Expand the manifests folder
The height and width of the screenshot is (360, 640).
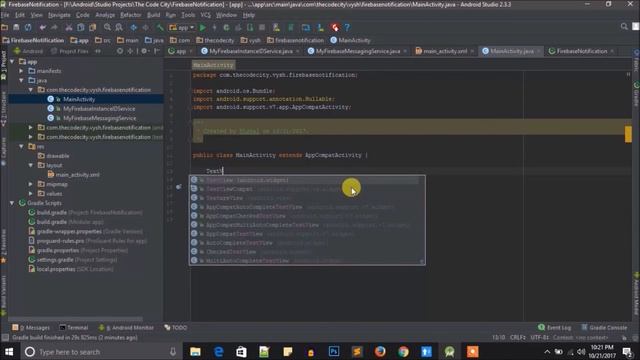[x=21, y=71]
